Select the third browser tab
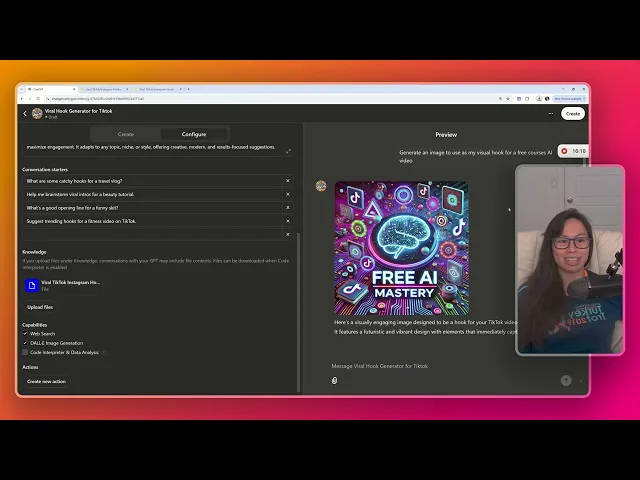Image resolution: width=640 pixels, height=480 pixels. 158,89
